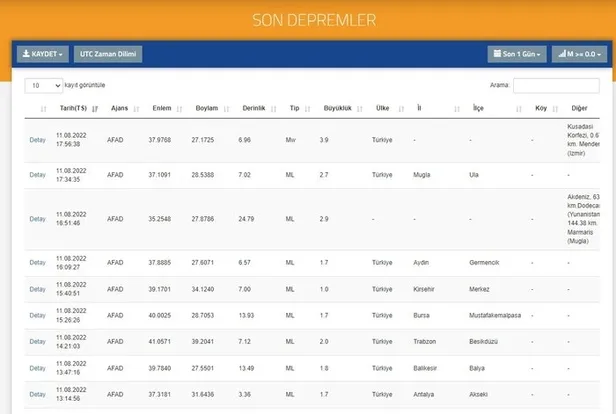The image size is (616, 414).
Task: Open Detay for the 17:34:35 earthquake
Action: point(37,175)
